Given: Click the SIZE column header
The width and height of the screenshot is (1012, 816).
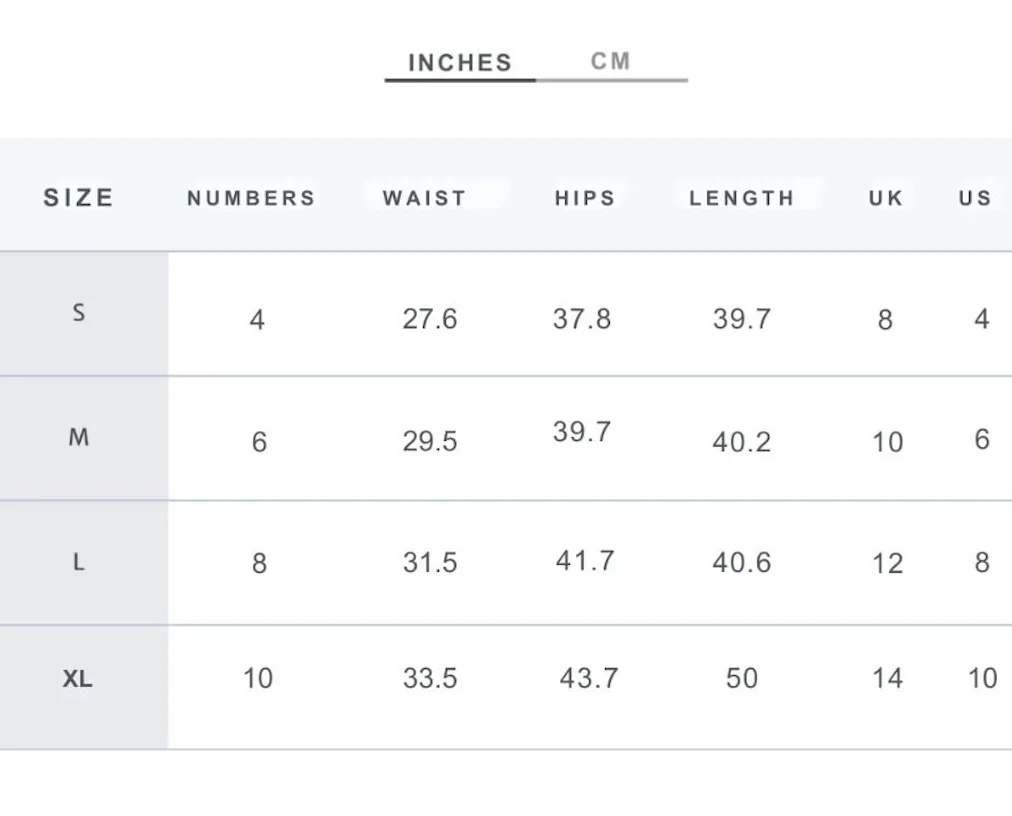Looking at the screenshot, I should (79, 198).
